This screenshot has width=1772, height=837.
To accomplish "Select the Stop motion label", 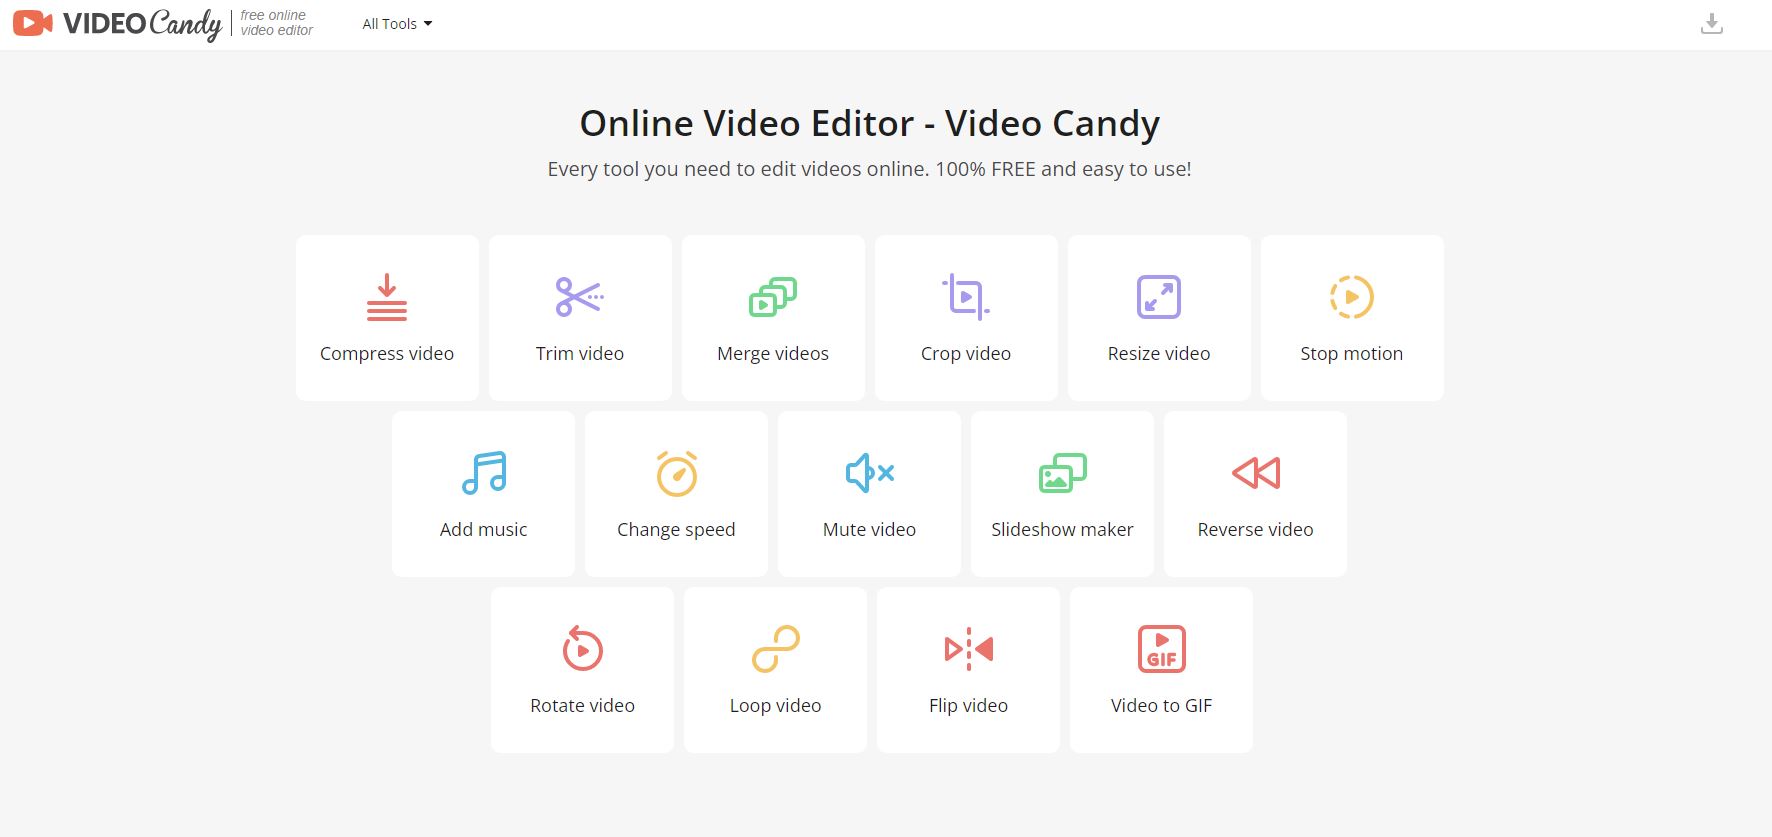I will (1352, 354).
